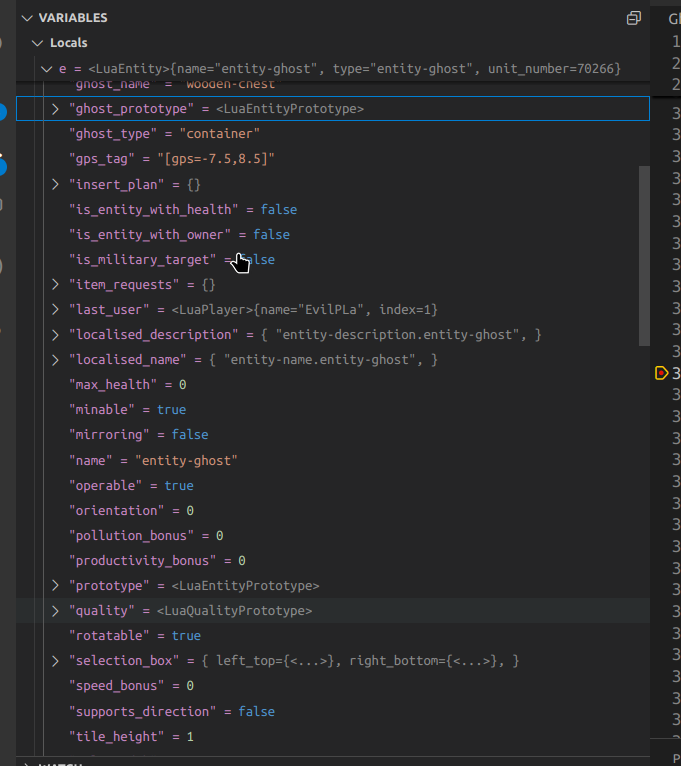Select the "gps_tag" row
The width and height of the screenshot is (681, 766).
pos(333,159)
